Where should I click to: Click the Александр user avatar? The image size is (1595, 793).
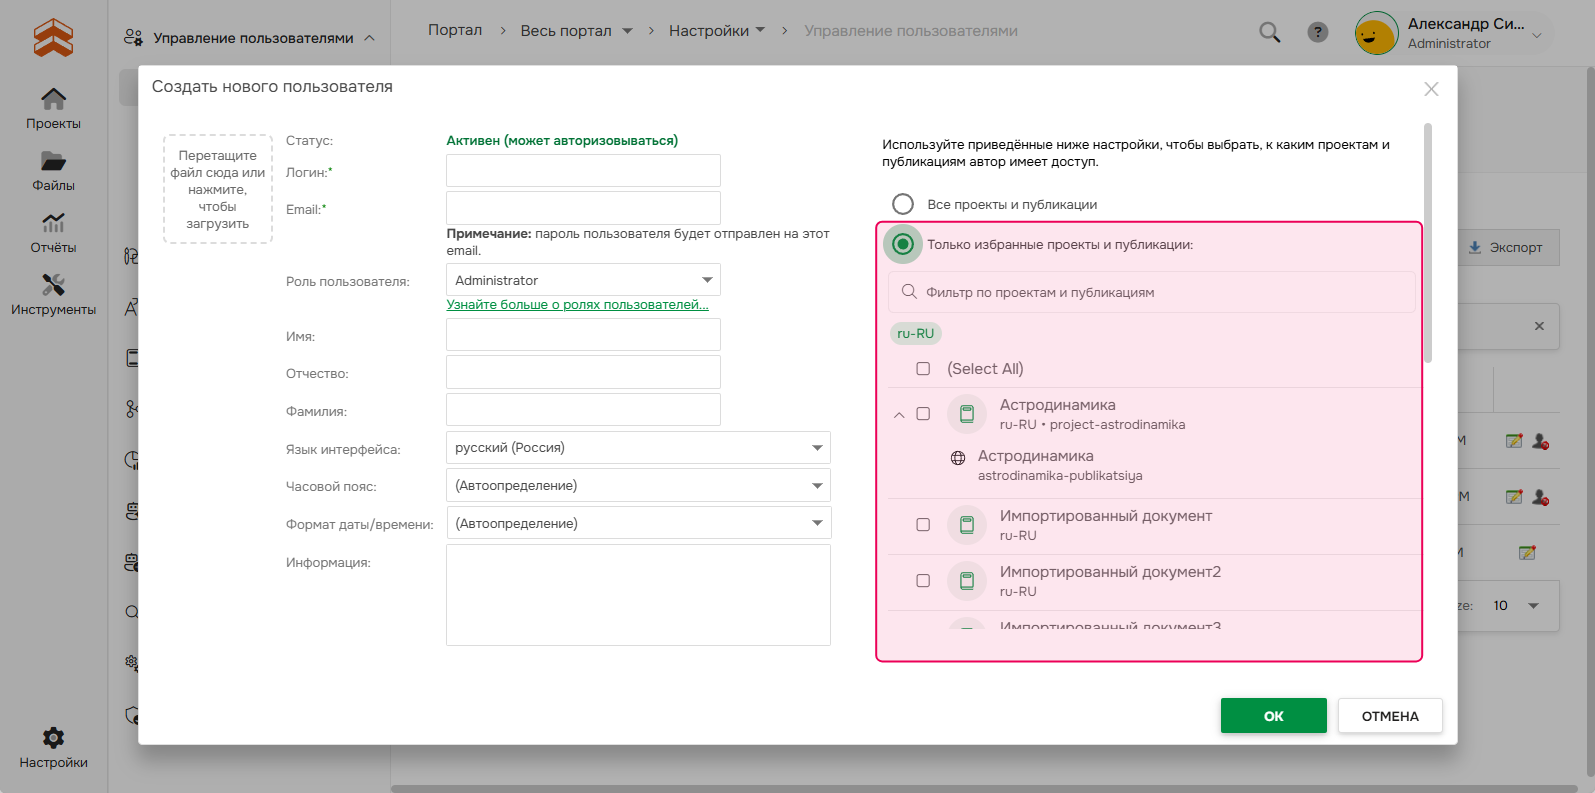point(1376,33)
